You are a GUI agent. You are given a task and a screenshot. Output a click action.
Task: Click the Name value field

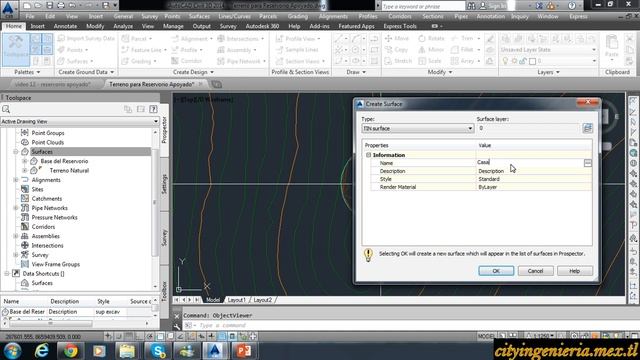point(529,162)
